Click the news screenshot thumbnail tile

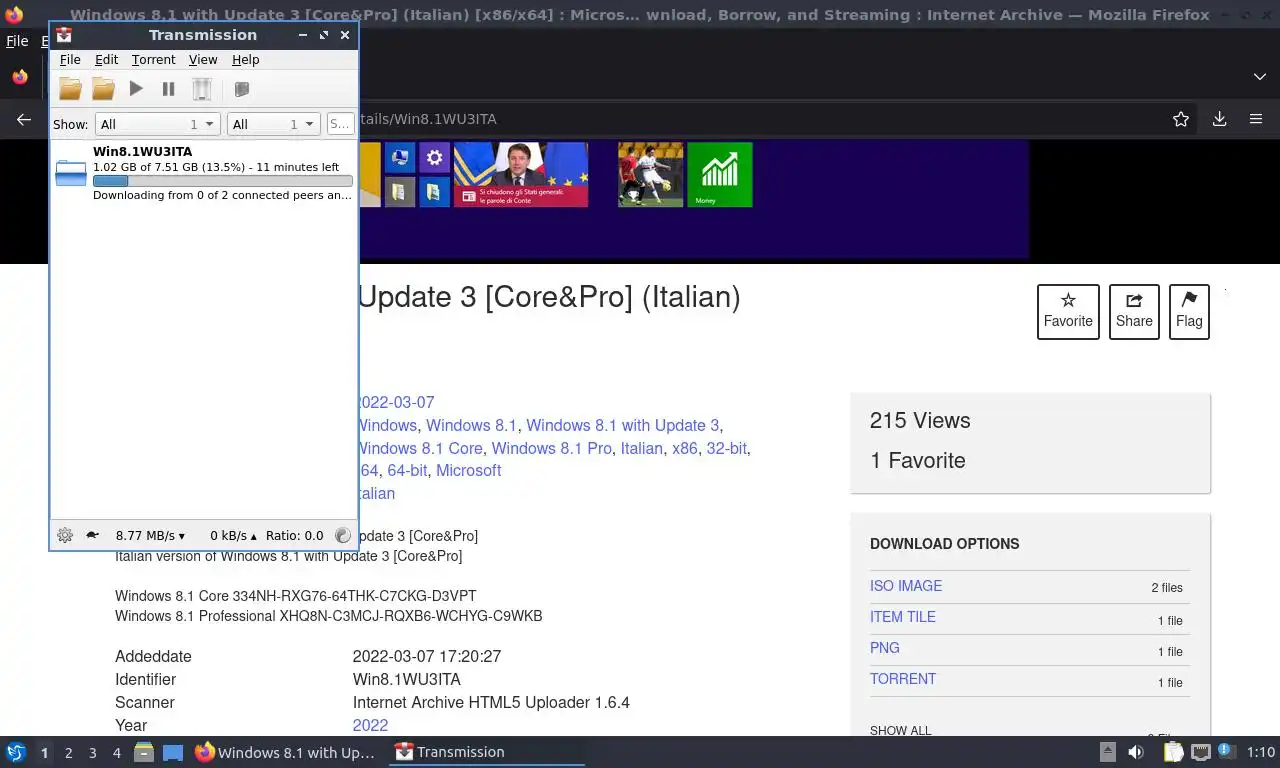coord(521,174)
